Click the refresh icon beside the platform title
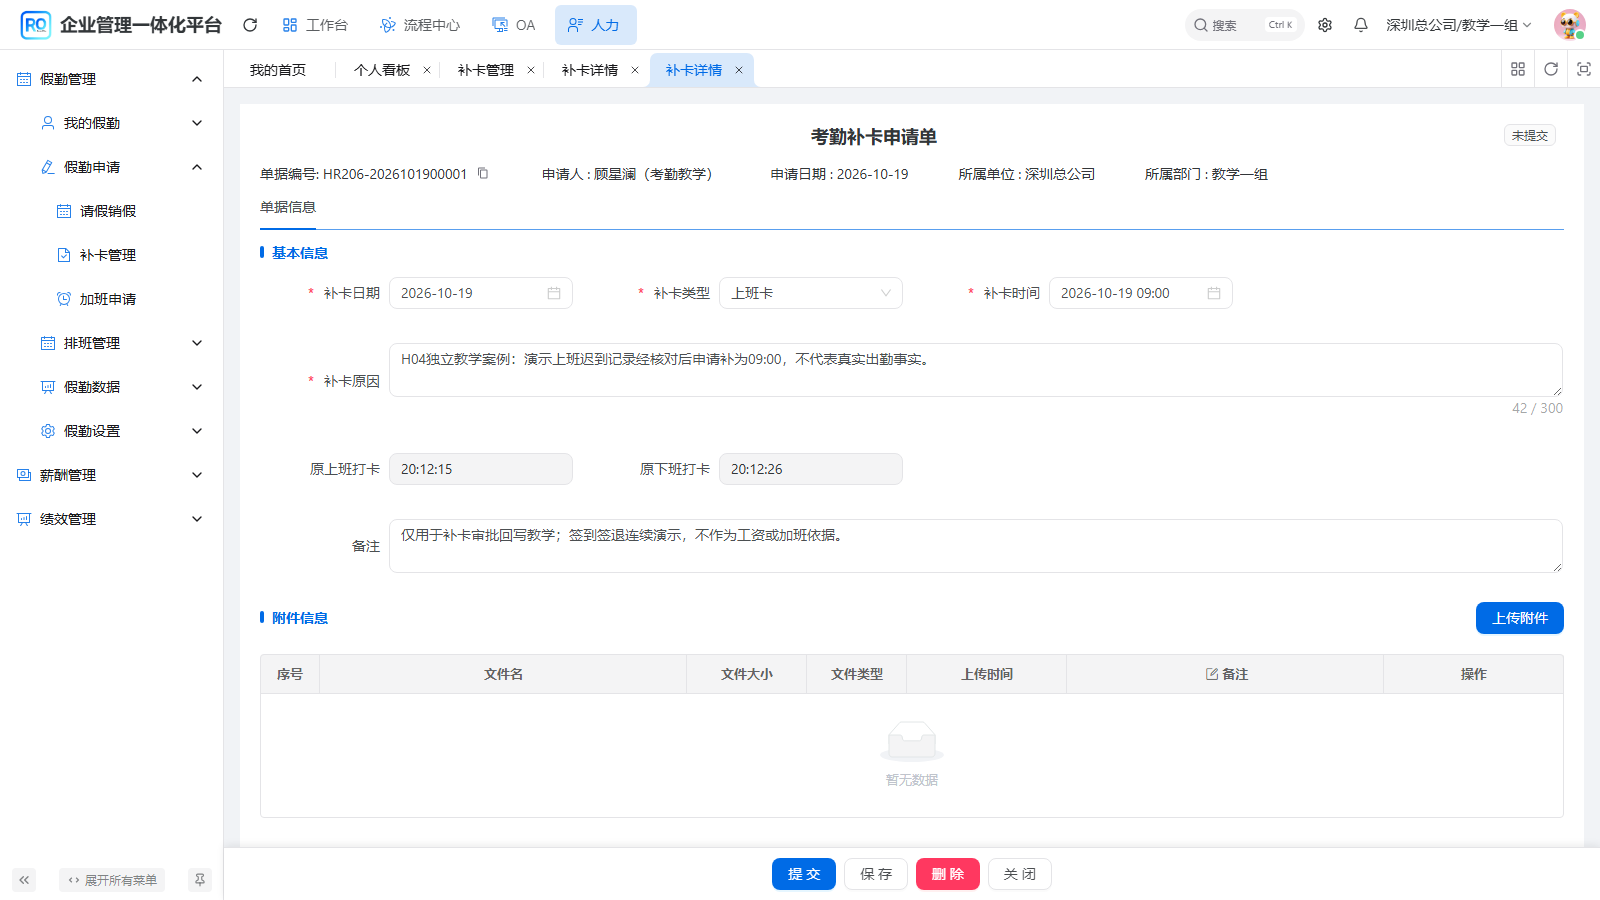 (x=250, y=25)
